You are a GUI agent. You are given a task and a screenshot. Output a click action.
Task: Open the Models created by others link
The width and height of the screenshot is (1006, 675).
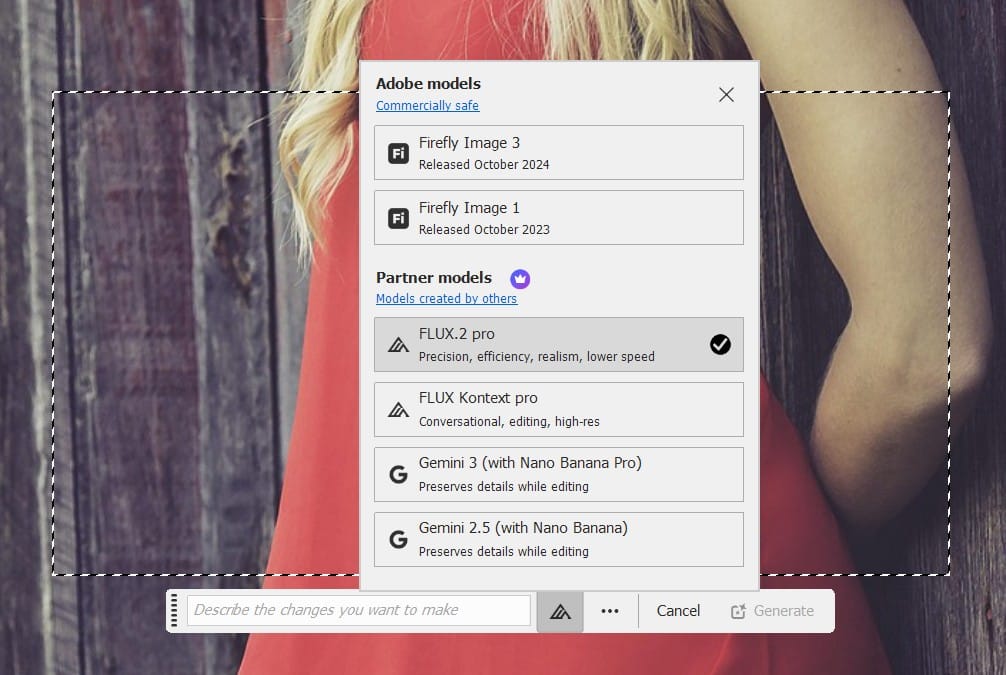(x=446, y=299)
